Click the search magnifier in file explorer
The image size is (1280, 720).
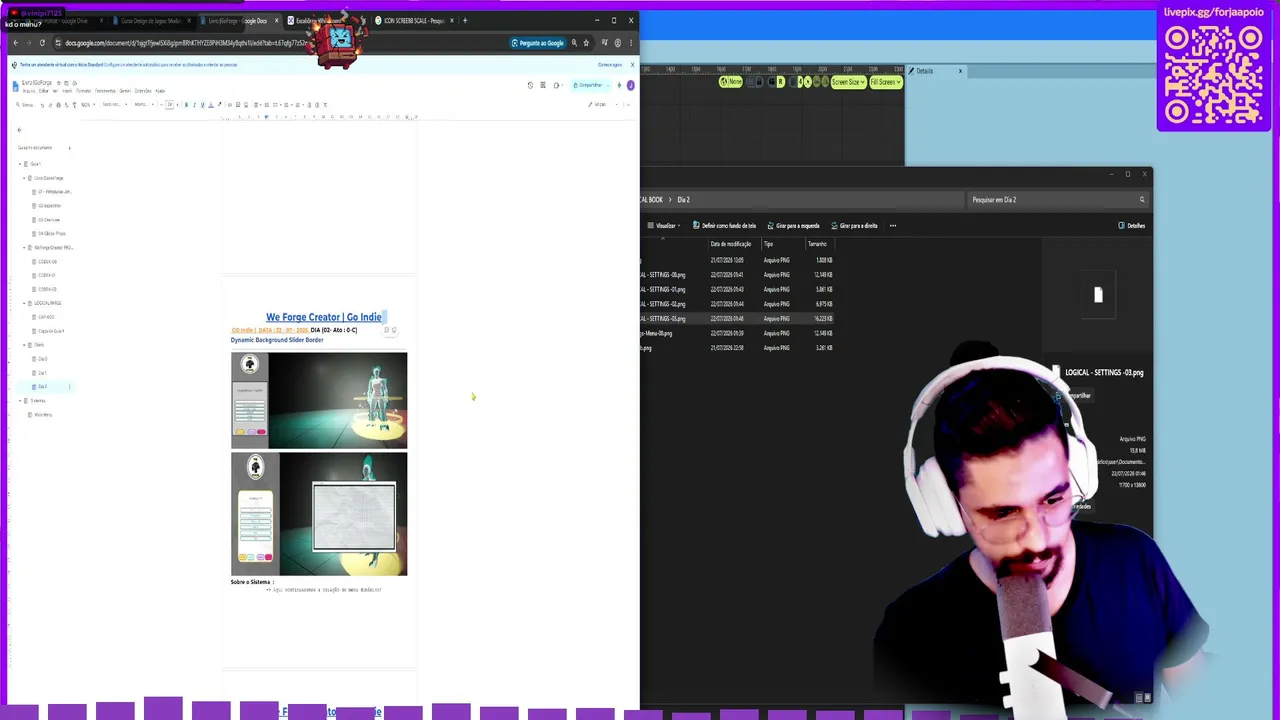pos(1142,200)
